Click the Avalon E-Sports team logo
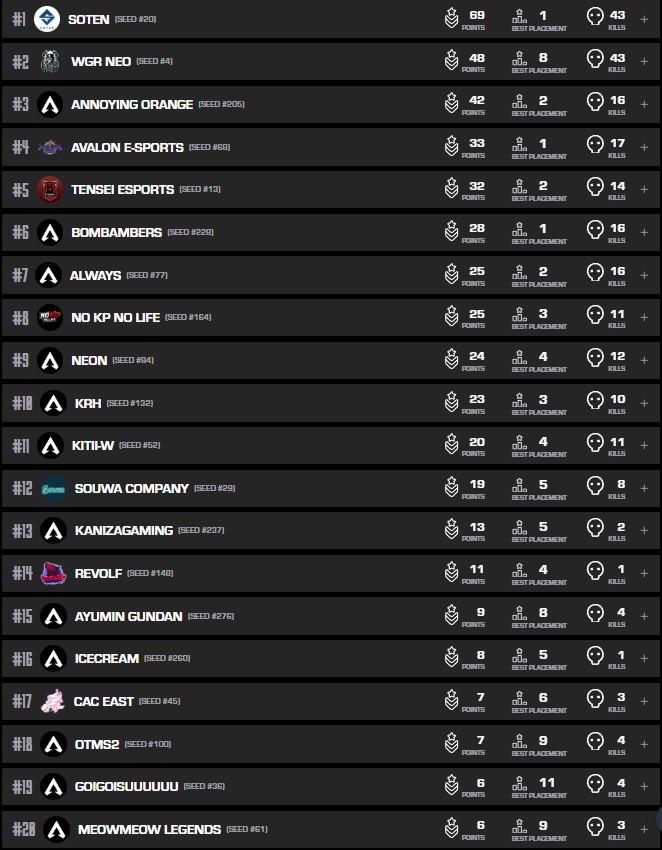 (x=50, y=147)
